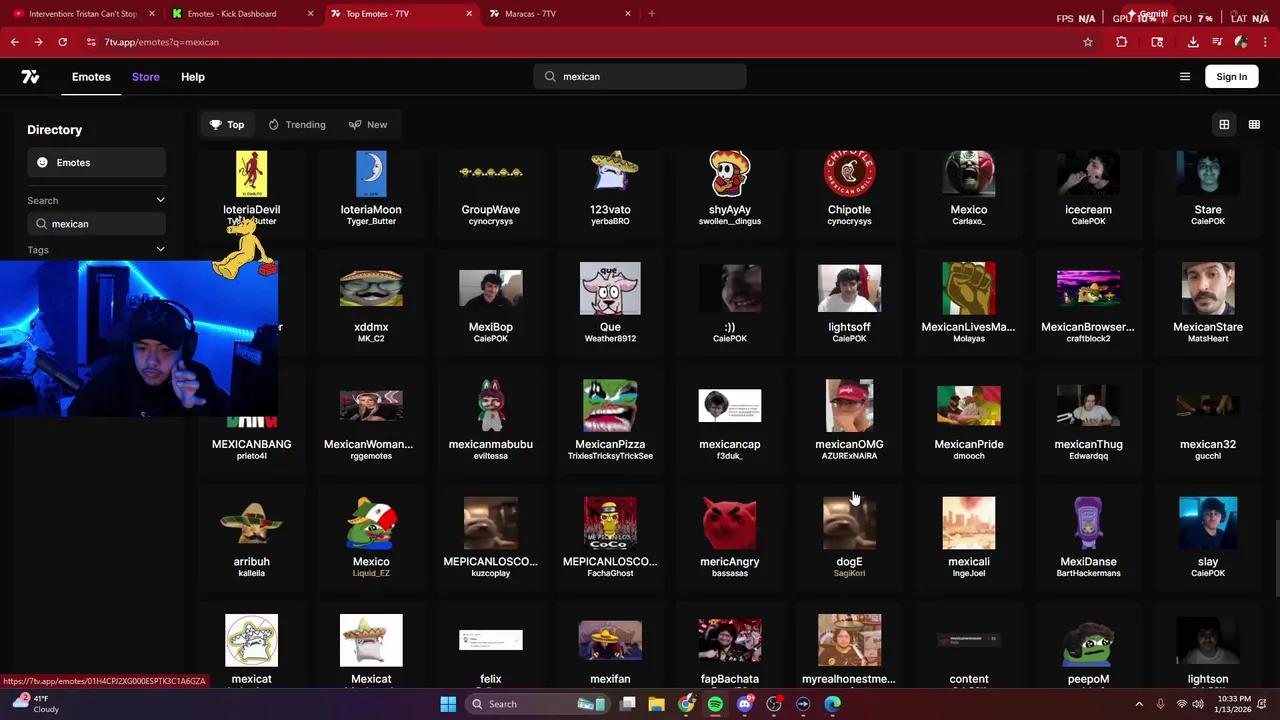The width and height of the screenshot is (1280, 720).
Task: Open the MexicanPizza emote
Action: click(x=610, y=421)
